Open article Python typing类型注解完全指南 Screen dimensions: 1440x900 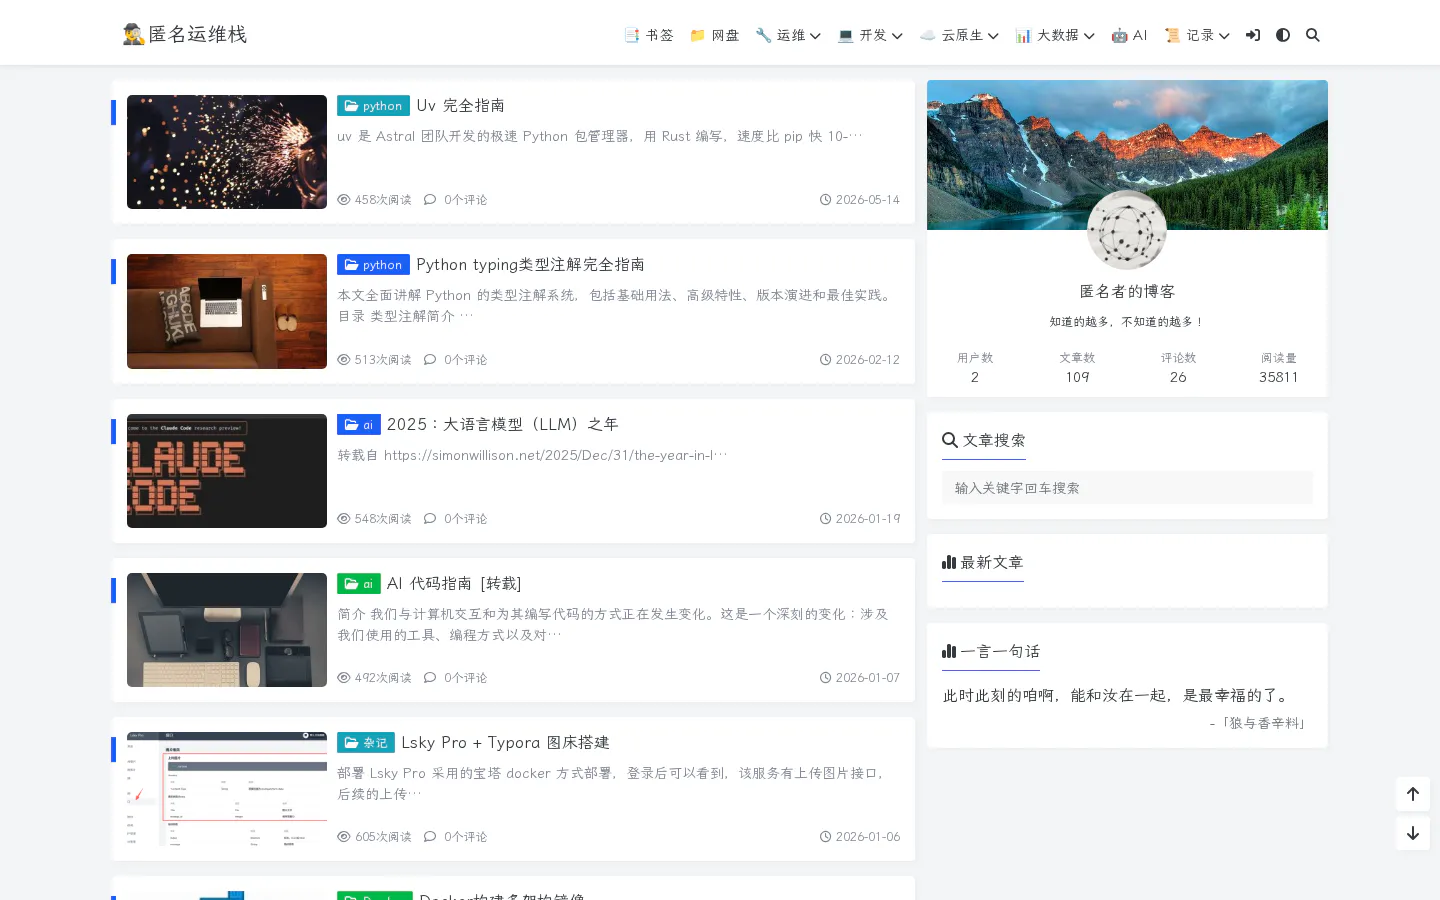(530, 264)
